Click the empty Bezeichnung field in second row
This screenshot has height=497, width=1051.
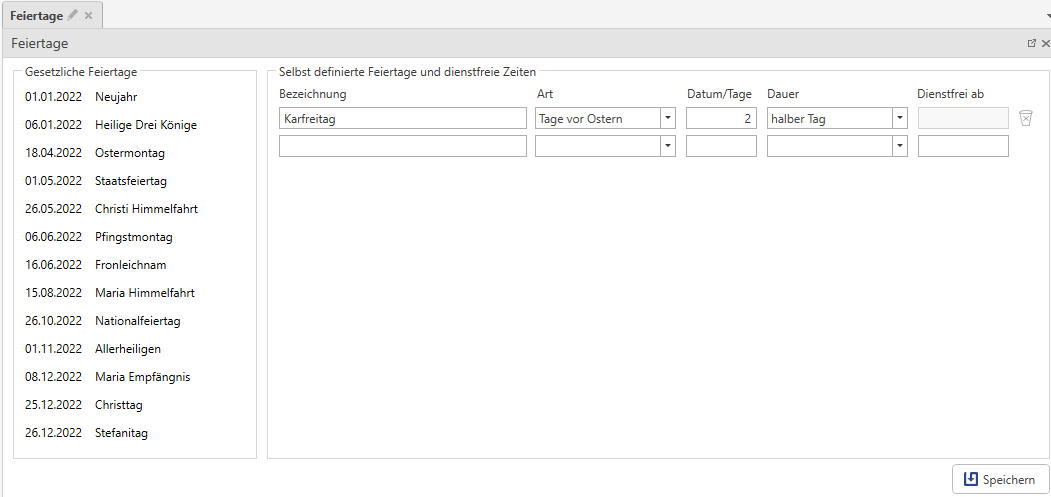coord(402,146)
